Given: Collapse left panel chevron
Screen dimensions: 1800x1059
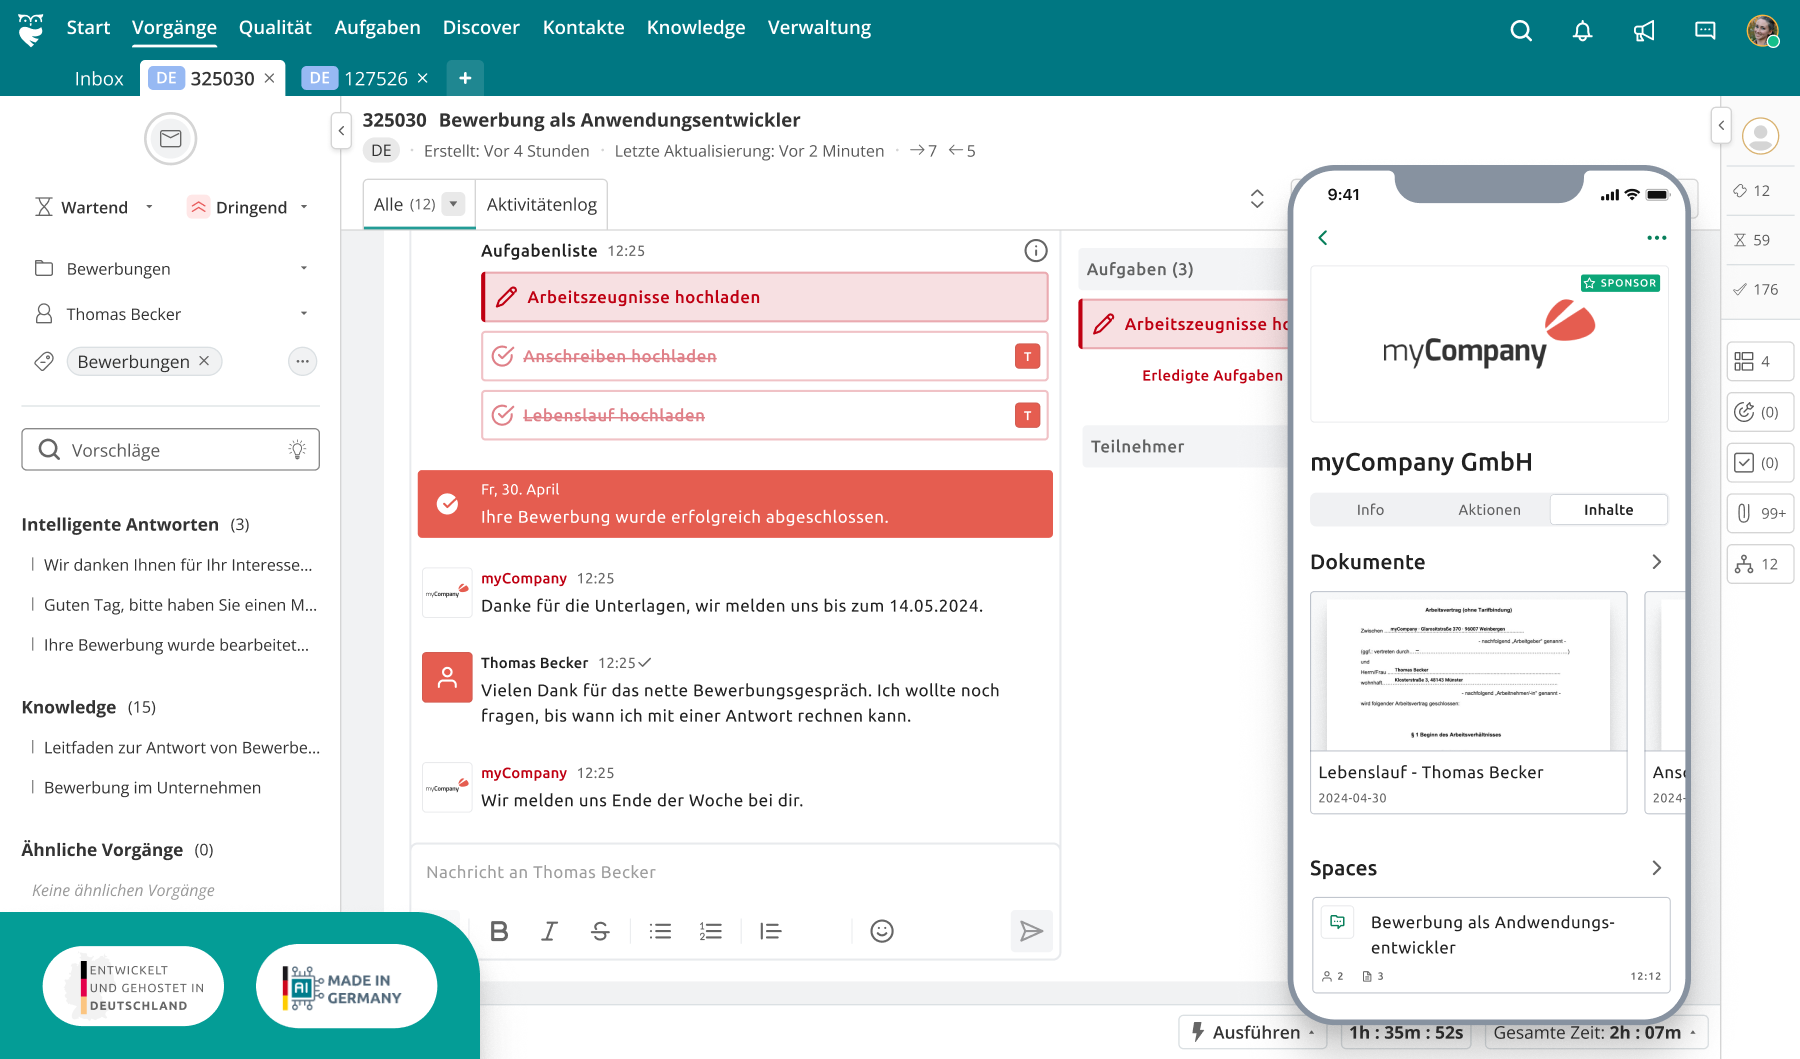Looking at the screenshot, I should [x=341, y=130].
